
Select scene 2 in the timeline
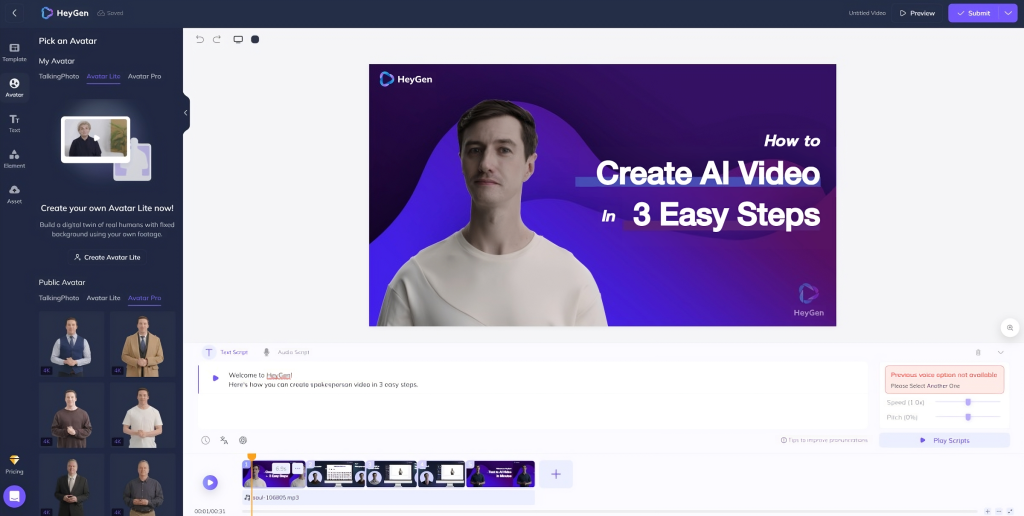coord(336,474)
